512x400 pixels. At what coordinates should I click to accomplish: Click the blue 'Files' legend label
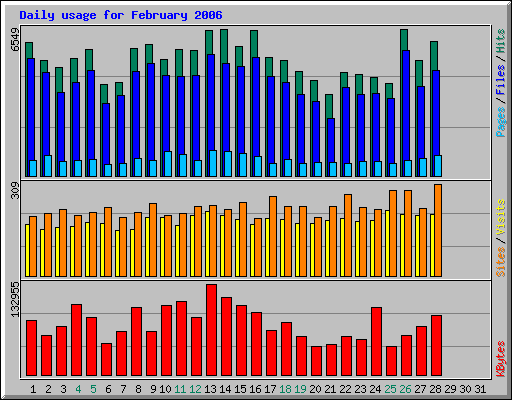(x=501, y=80)
